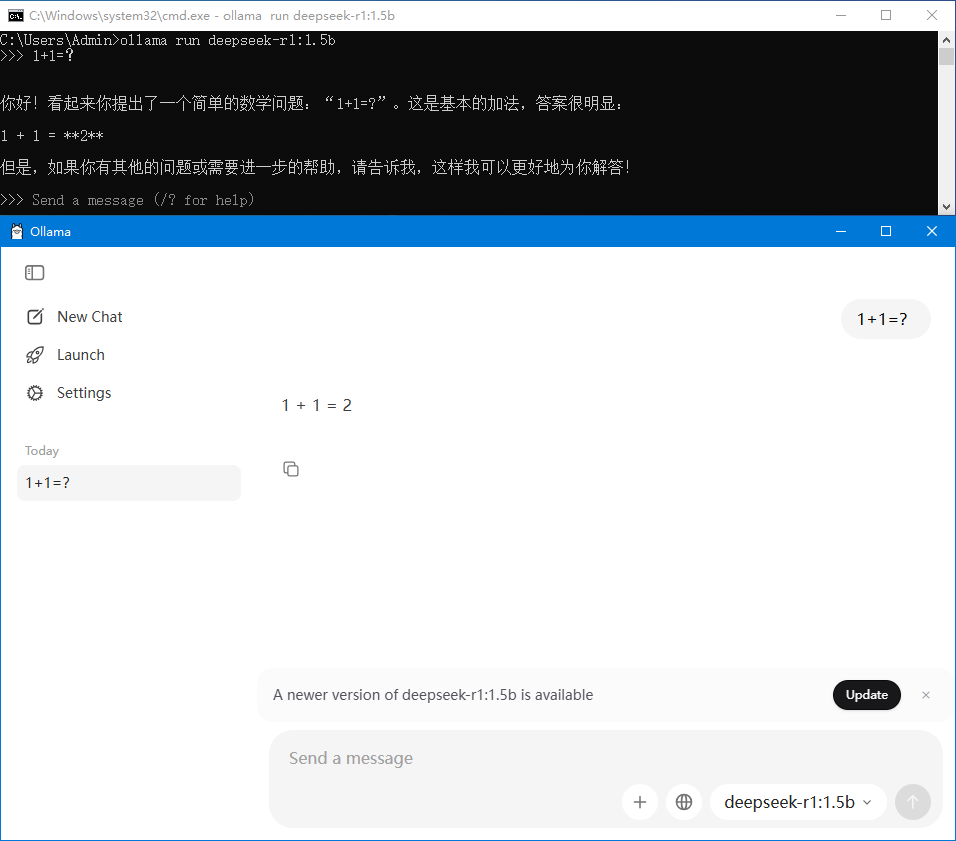This screenshot has width=956, height=841.
Task: Click the Update button
Action: 866,695
